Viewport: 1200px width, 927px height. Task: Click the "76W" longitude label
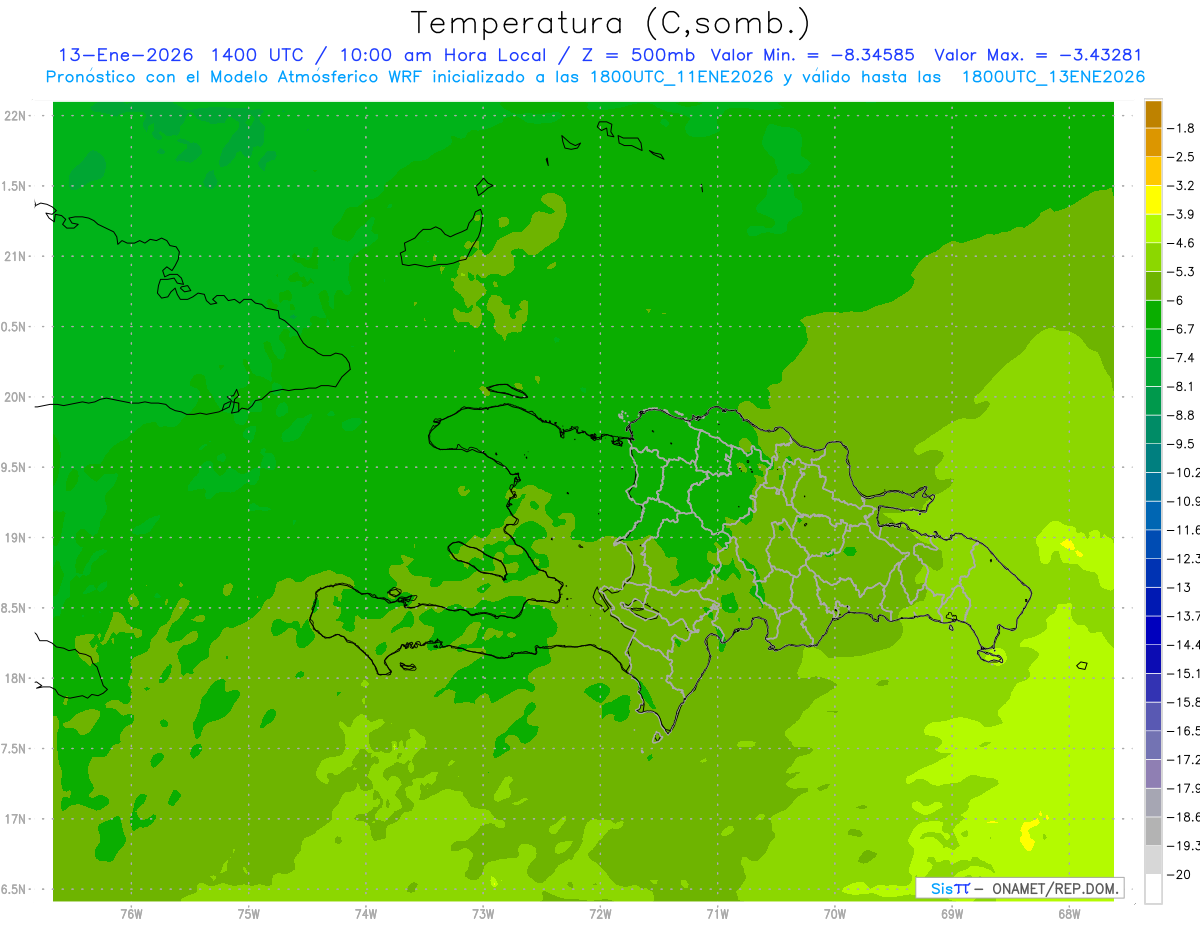(131, 914)
